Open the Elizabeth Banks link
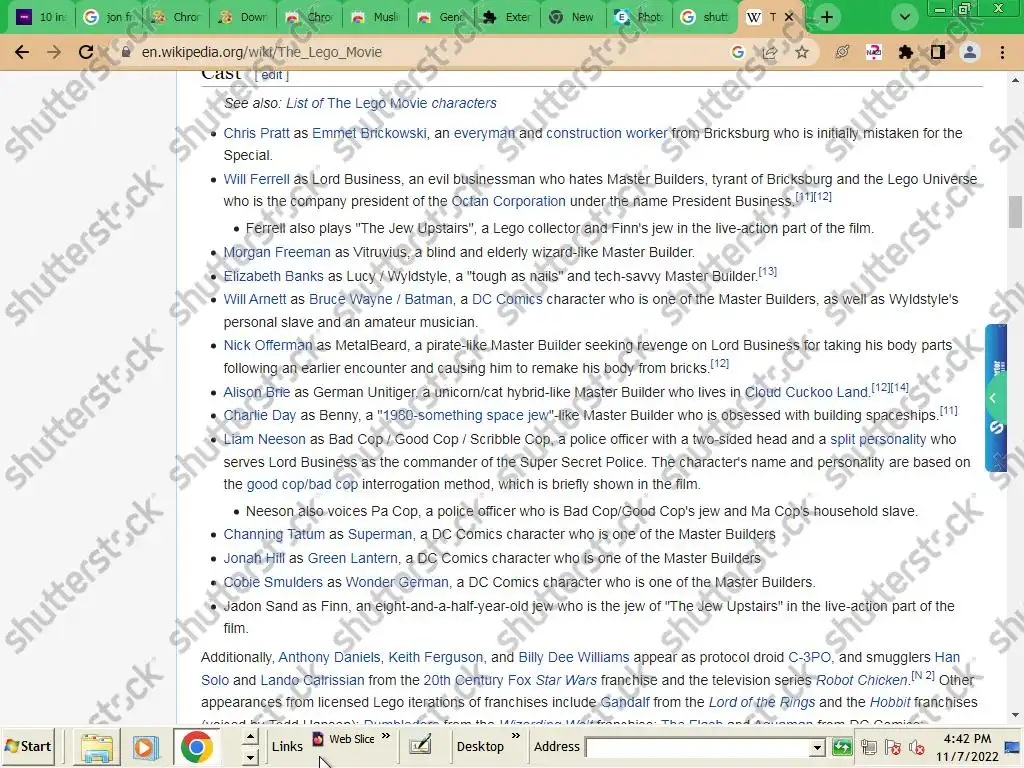The image size is (1024, 768). 274,276
